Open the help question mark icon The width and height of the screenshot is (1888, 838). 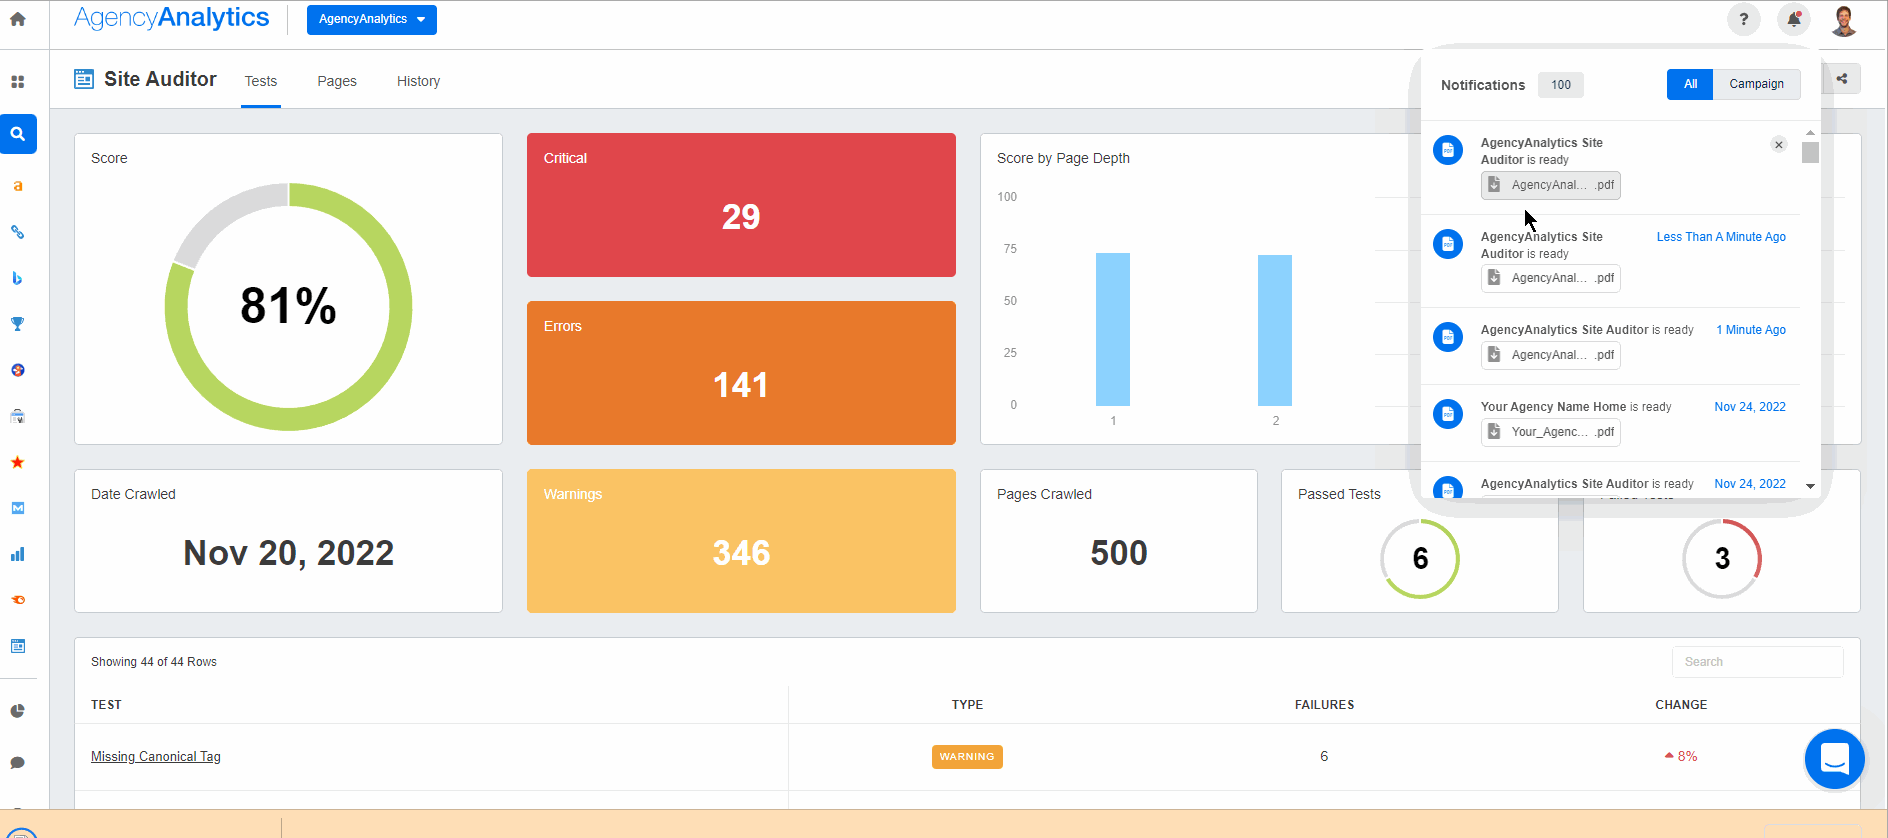click(x=1744, y=19)
